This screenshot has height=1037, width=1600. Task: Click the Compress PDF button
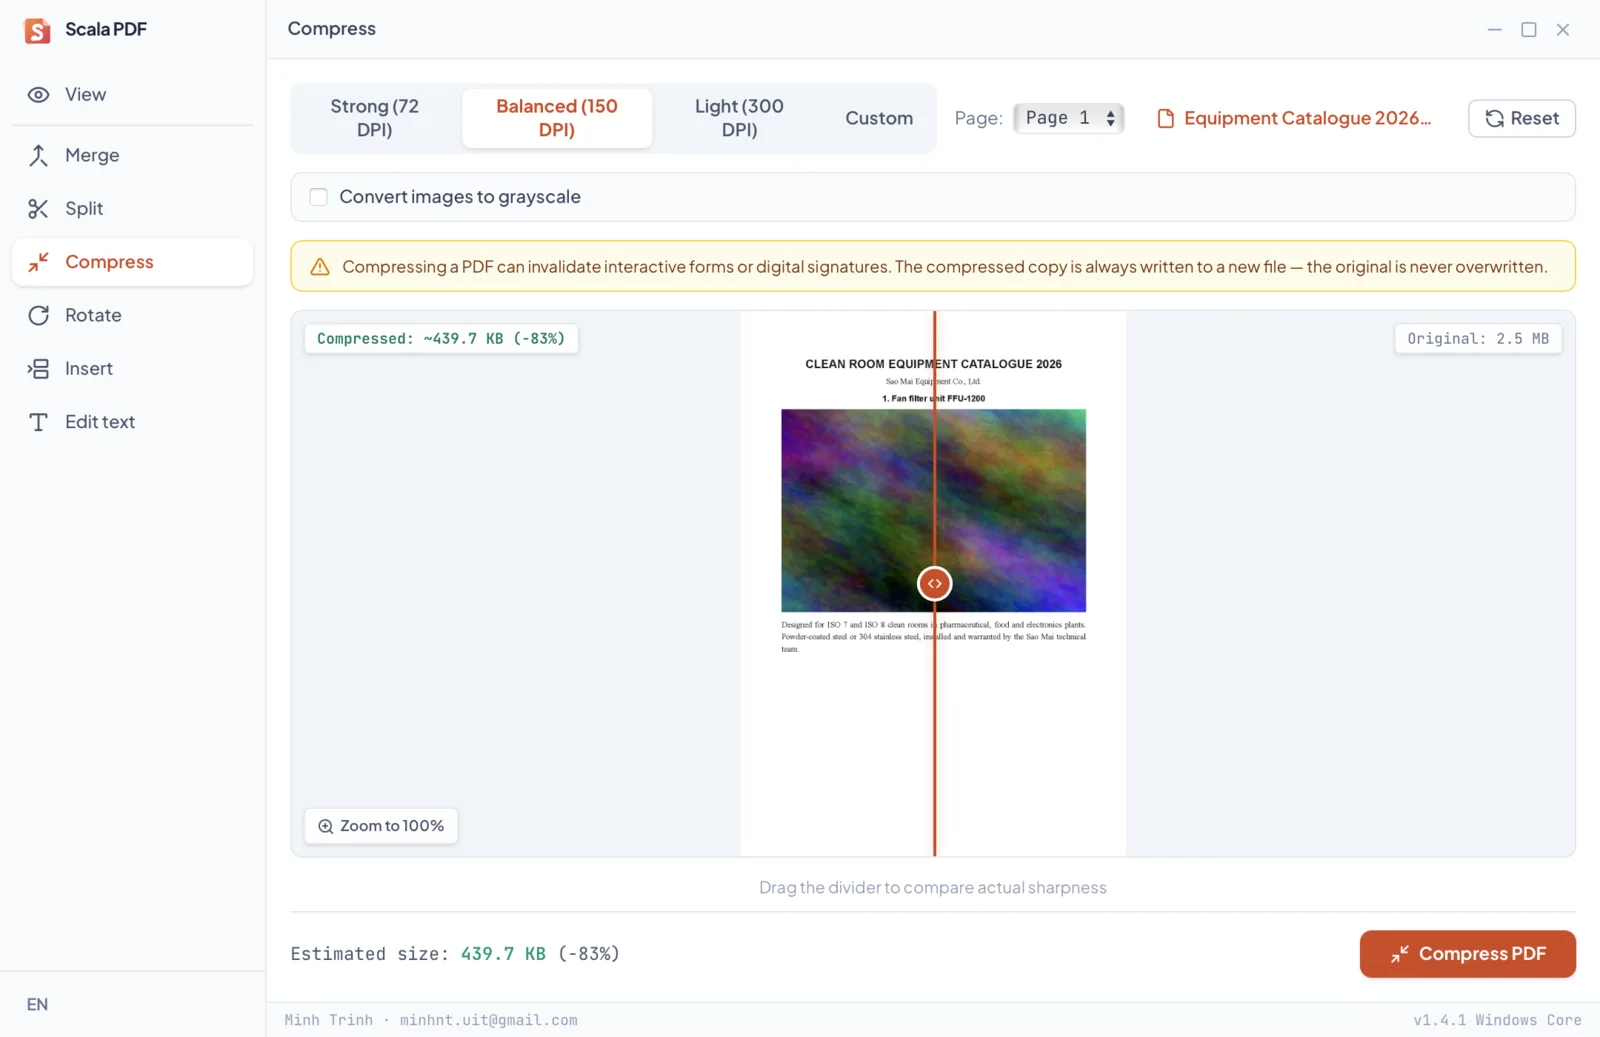(x=1467, y=954)
